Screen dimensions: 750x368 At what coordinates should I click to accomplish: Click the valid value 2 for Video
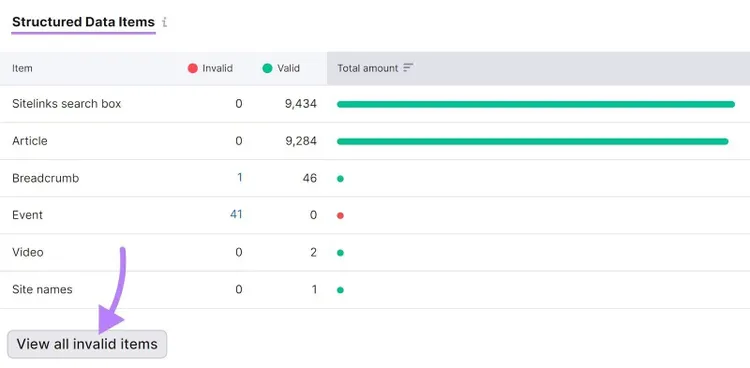[313, 252]
